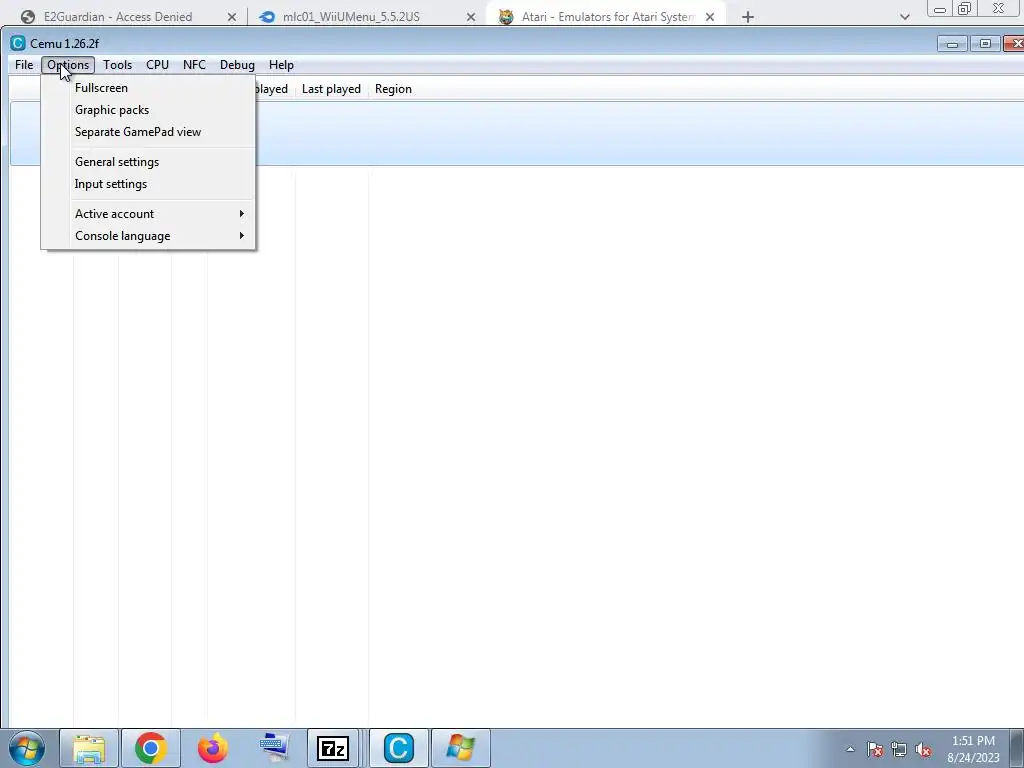Minimize the Cemu window
1024x768 pixels.
click(x=952, y=44)
